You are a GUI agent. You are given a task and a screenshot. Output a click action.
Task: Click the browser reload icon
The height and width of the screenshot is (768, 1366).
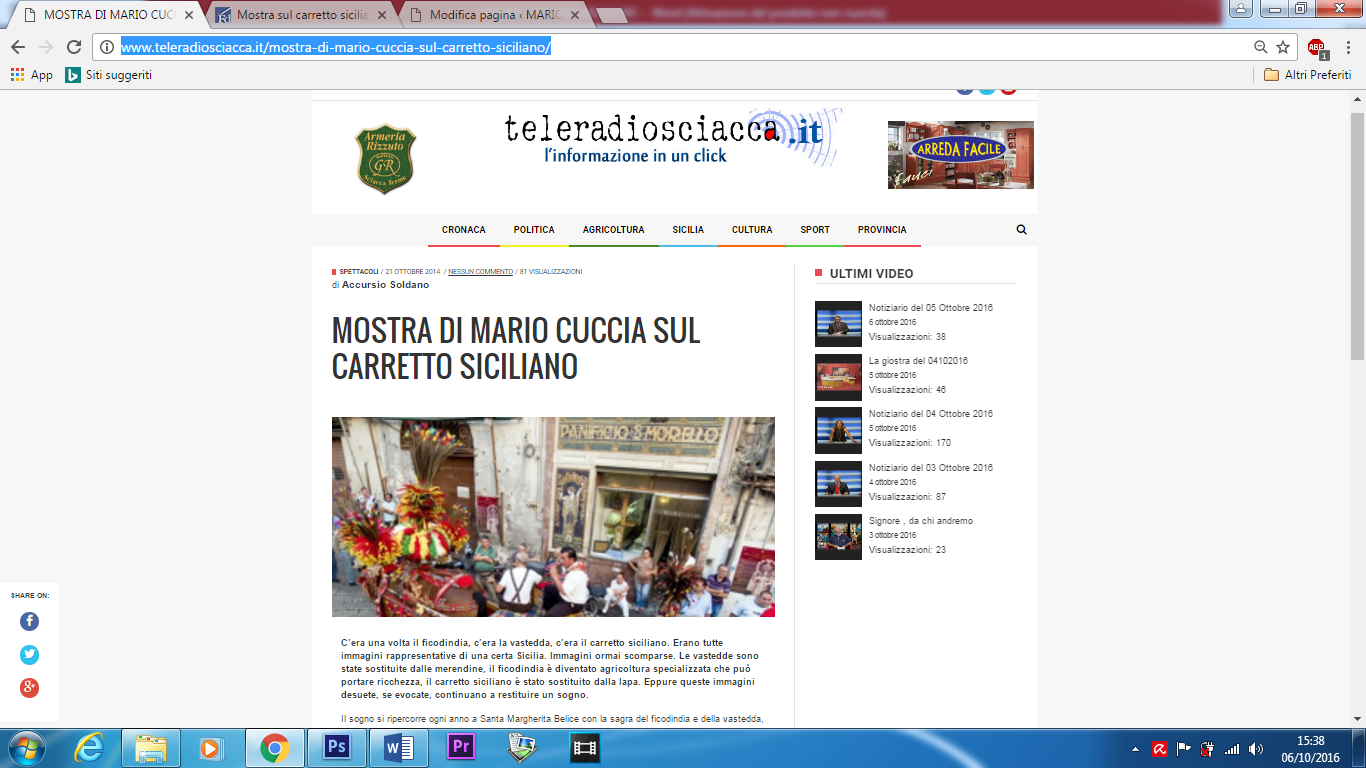click(73, 47)
